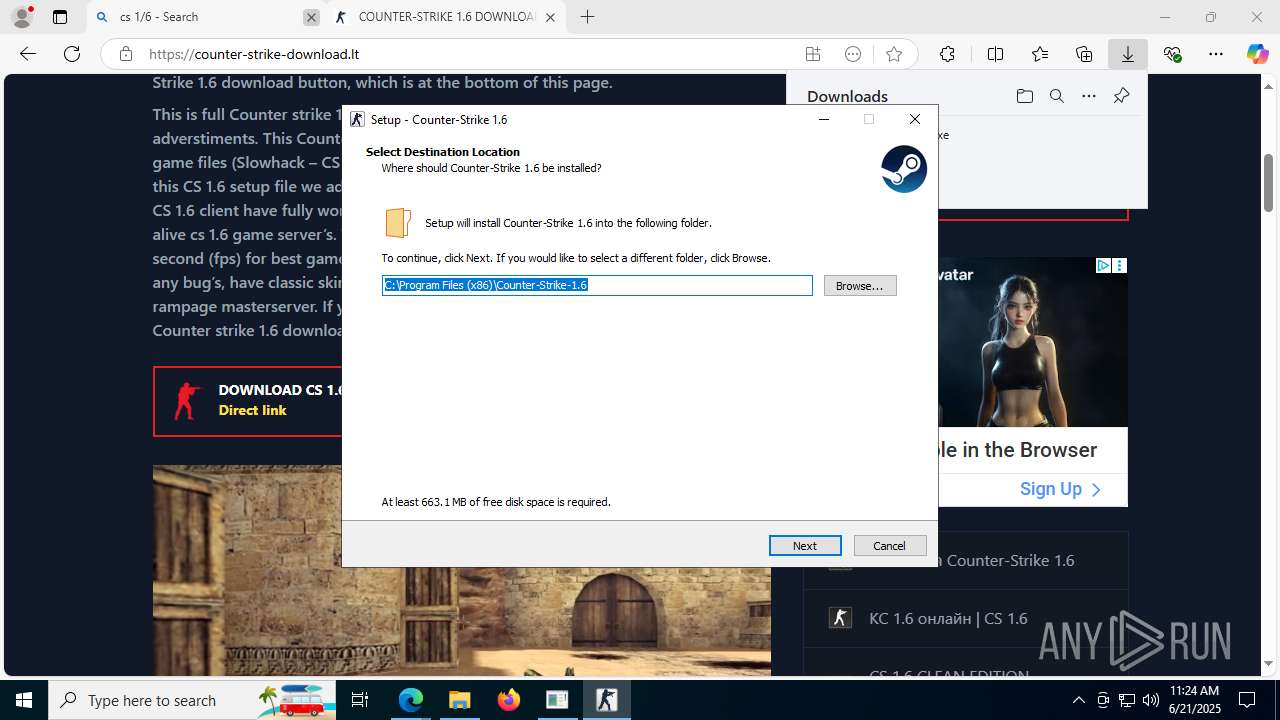Add this page to favorites
Viewport: 1280px width, 720px height.
894,54
